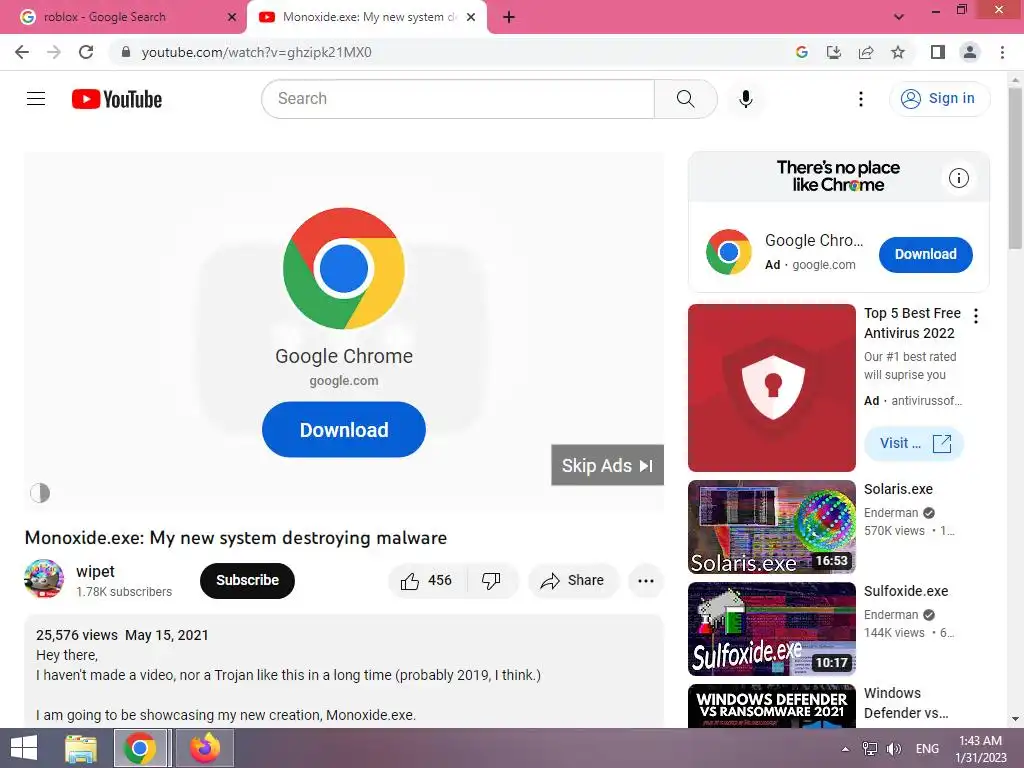
Task: Click Download in the video ad
Action: coord(344,430)
